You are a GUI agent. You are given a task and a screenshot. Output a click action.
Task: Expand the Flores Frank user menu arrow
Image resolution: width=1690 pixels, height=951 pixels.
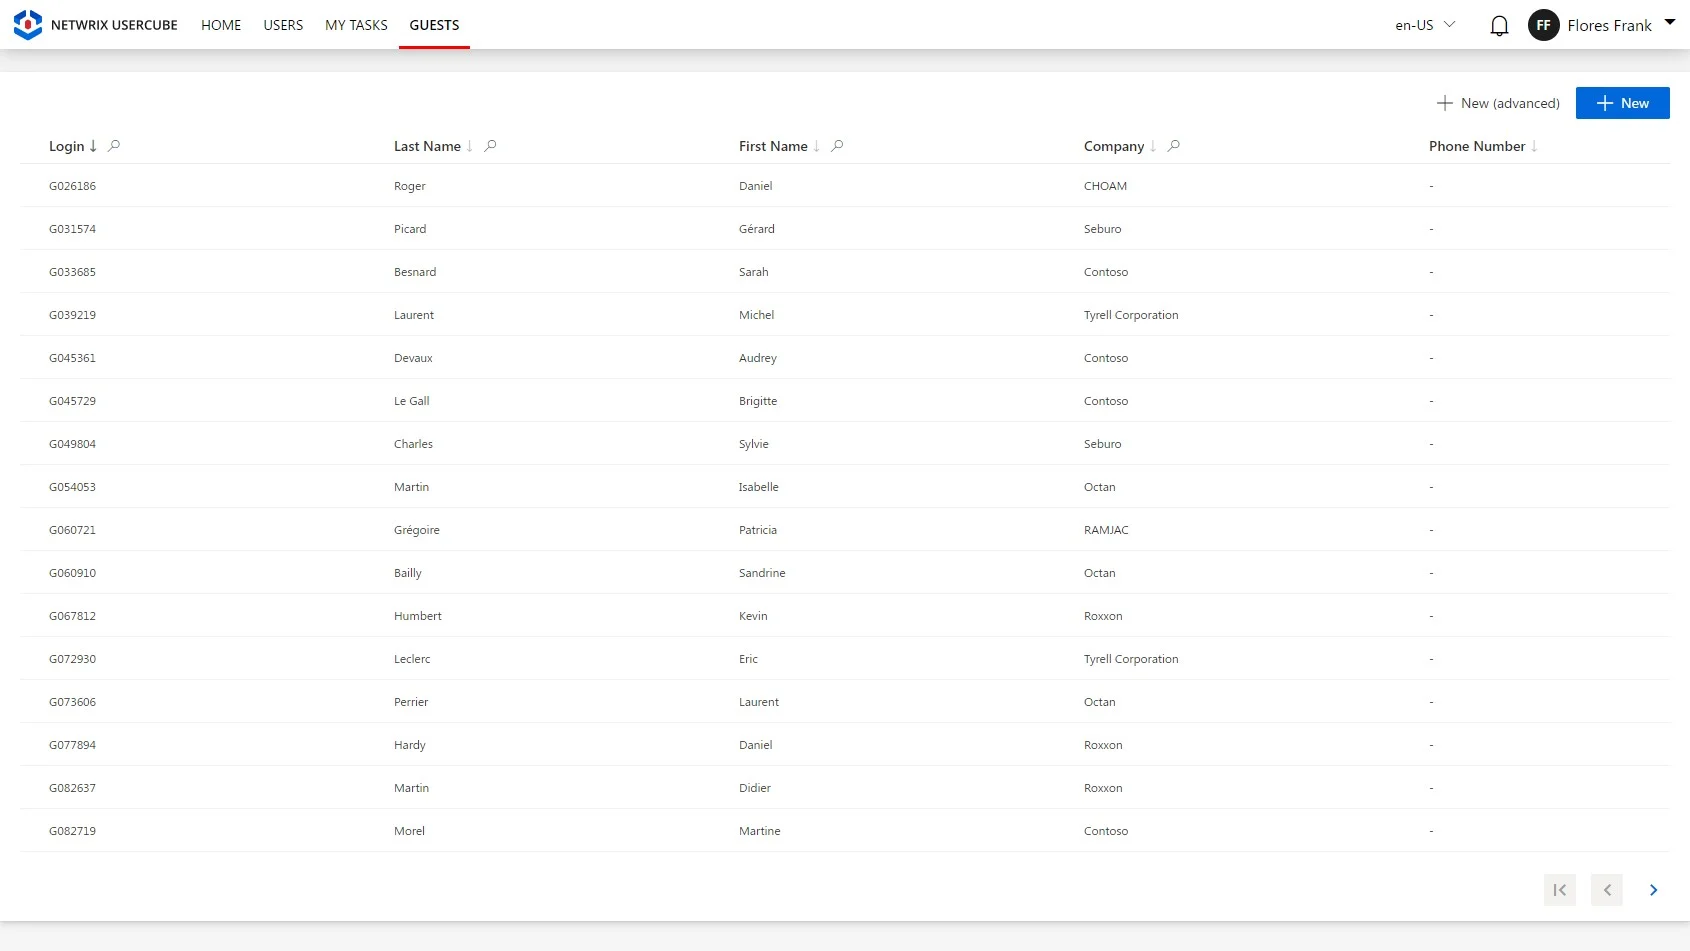point(1670,22)
